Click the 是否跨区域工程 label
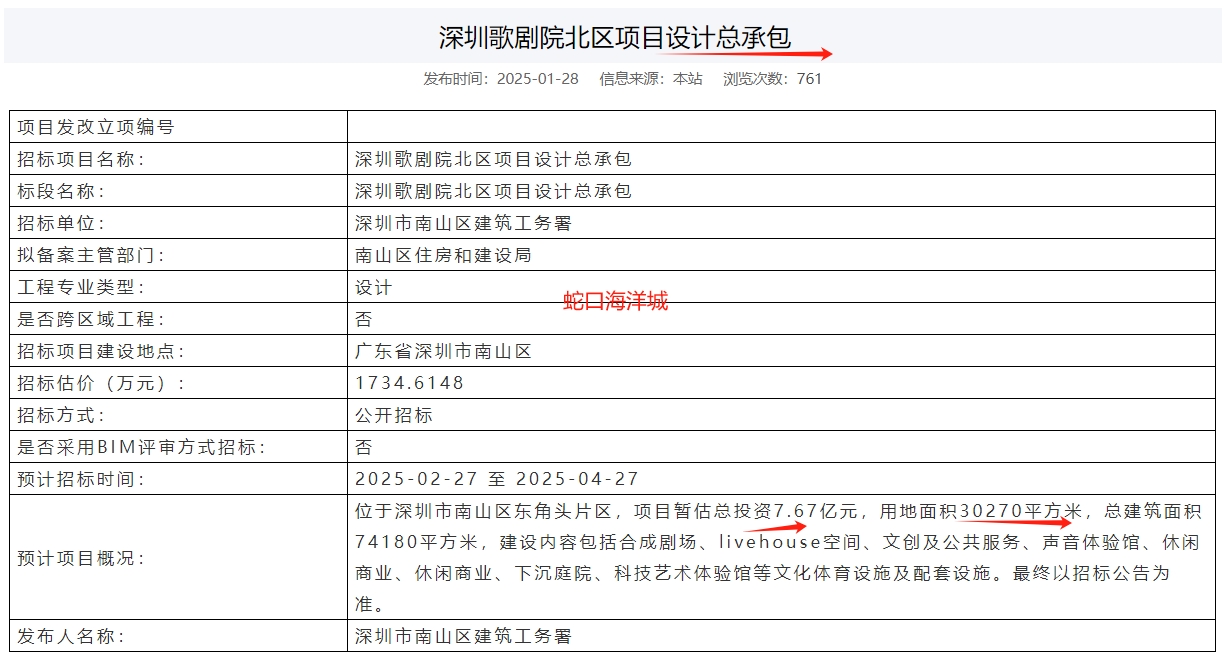The width and height of the screenshot is (1225, 658). (91, 319)
